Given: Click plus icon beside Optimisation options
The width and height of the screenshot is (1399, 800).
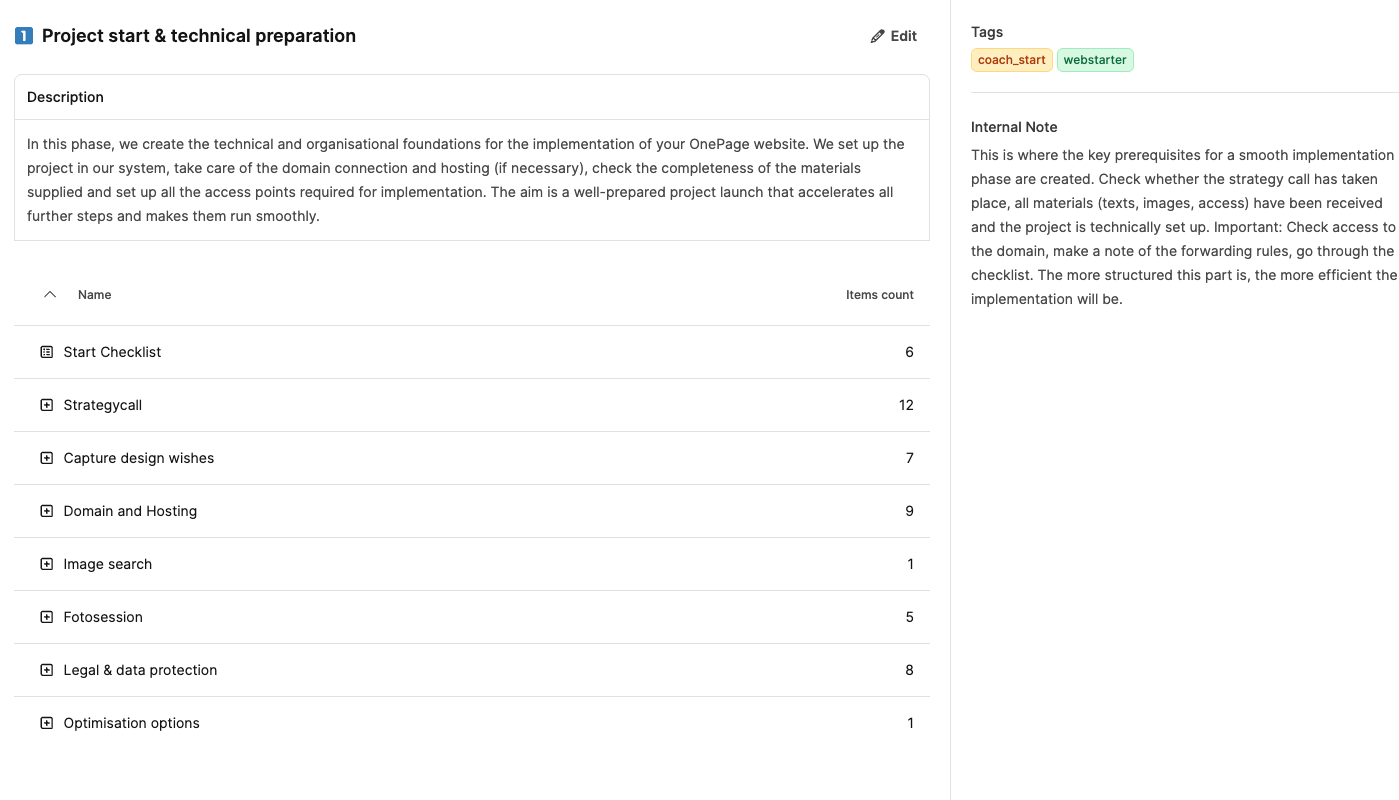Looking at the screenshot, I should (x=46, y=723).
